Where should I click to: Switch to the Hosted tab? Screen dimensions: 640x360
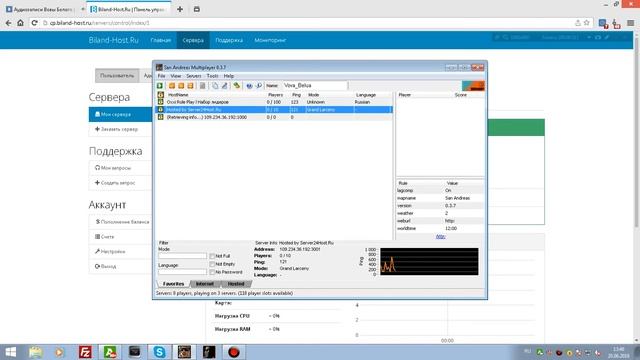pyautogui.click(x=236, y=284)
